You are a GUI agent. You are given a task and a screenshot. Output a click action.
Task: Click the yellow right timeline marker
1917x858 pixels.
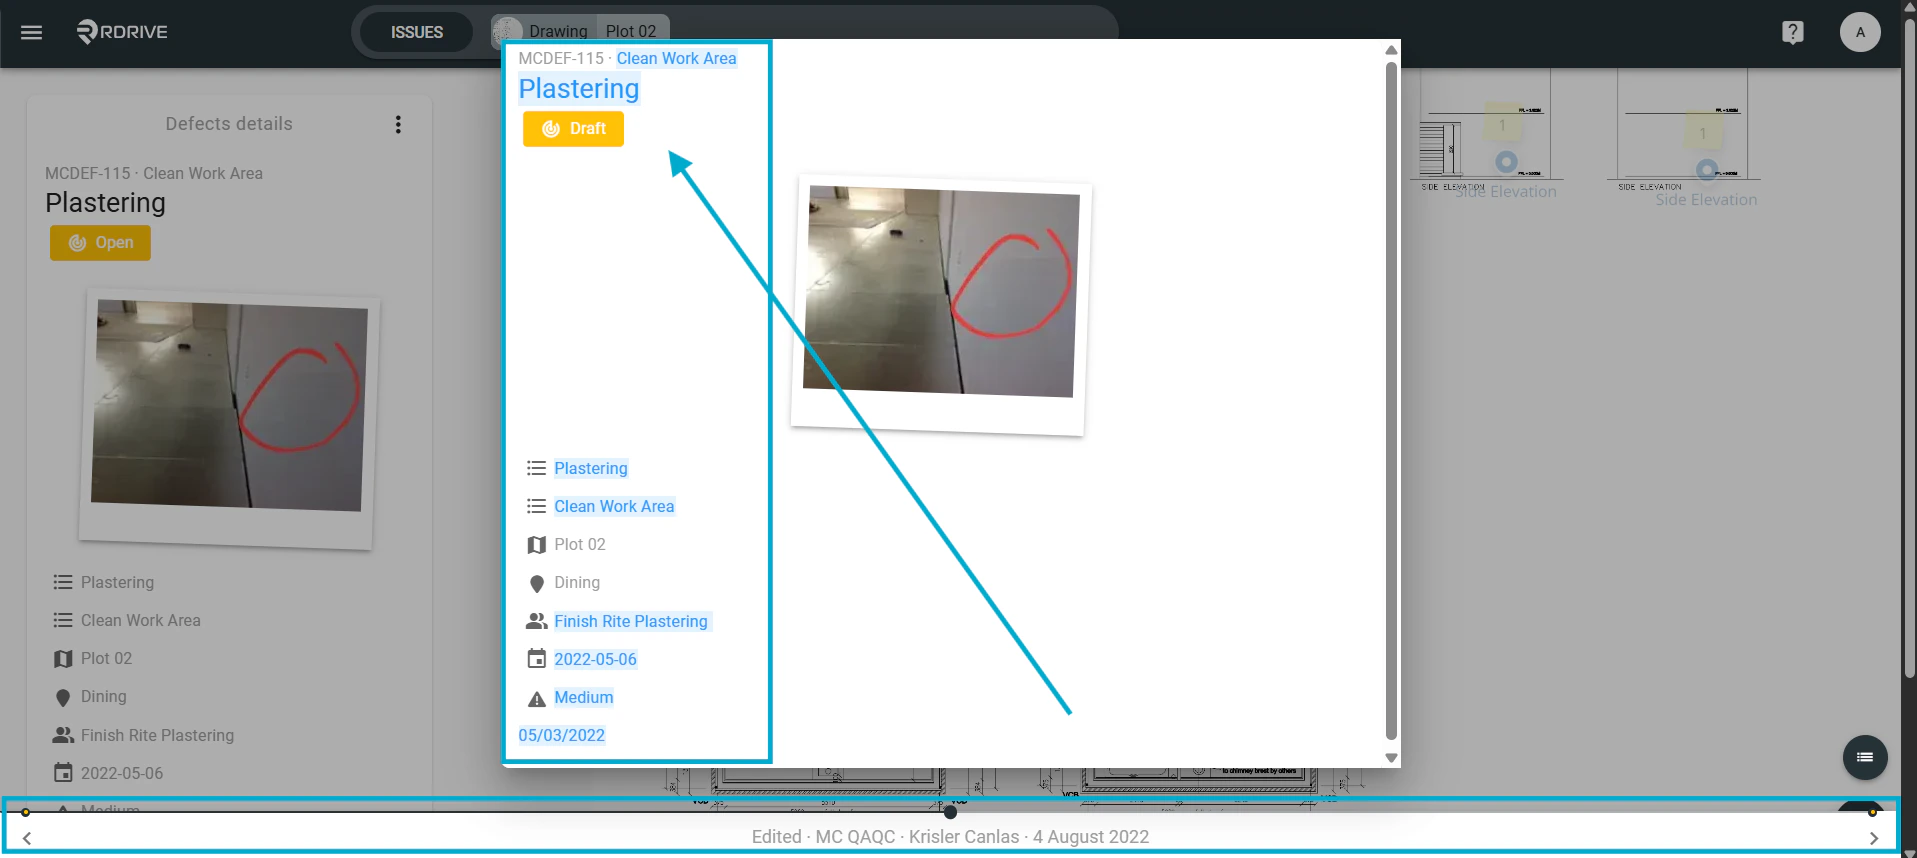pyautogui.click(x=1873, y=812)
